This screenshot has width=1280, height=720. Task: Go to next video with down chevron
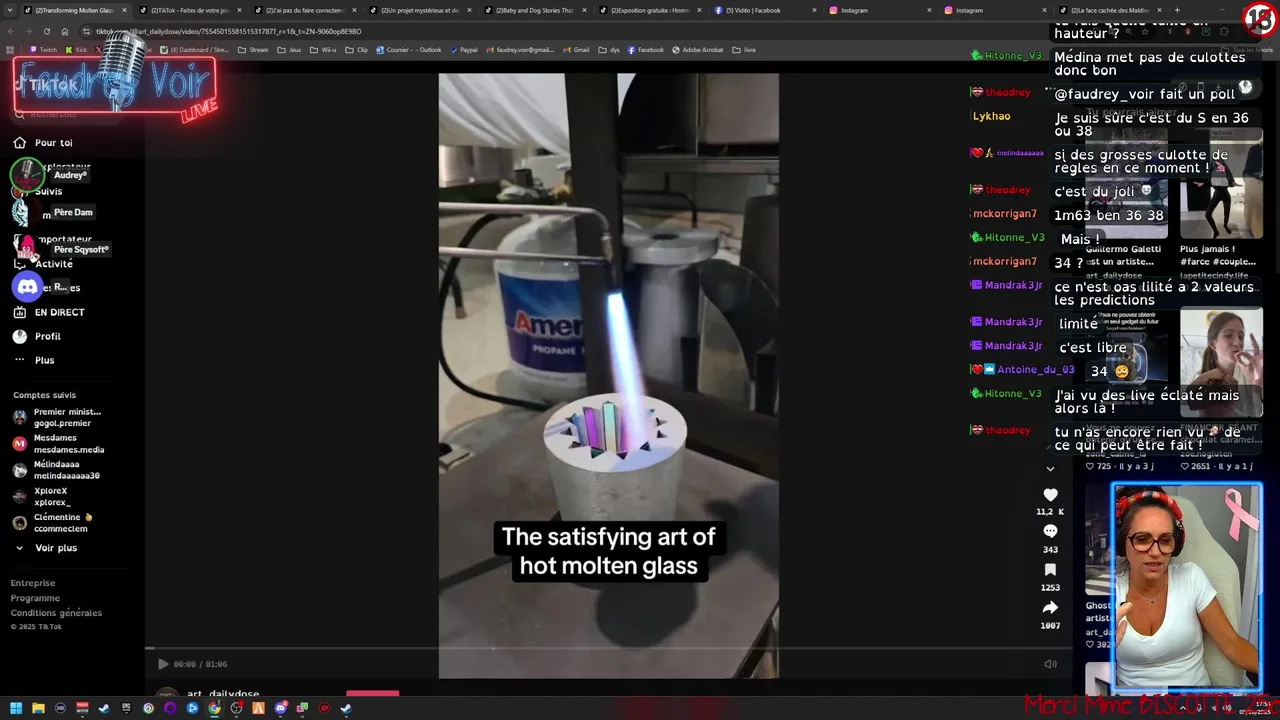1050,468
